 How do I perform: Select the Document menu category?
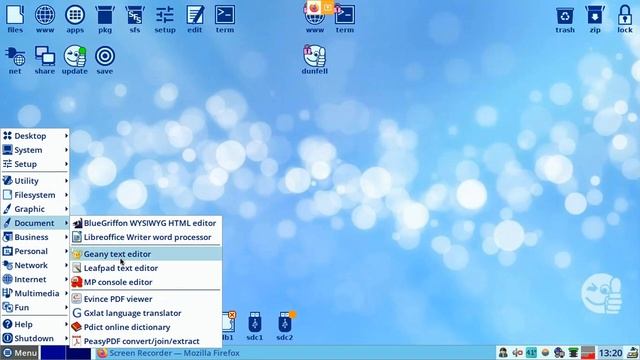point(35,223)
